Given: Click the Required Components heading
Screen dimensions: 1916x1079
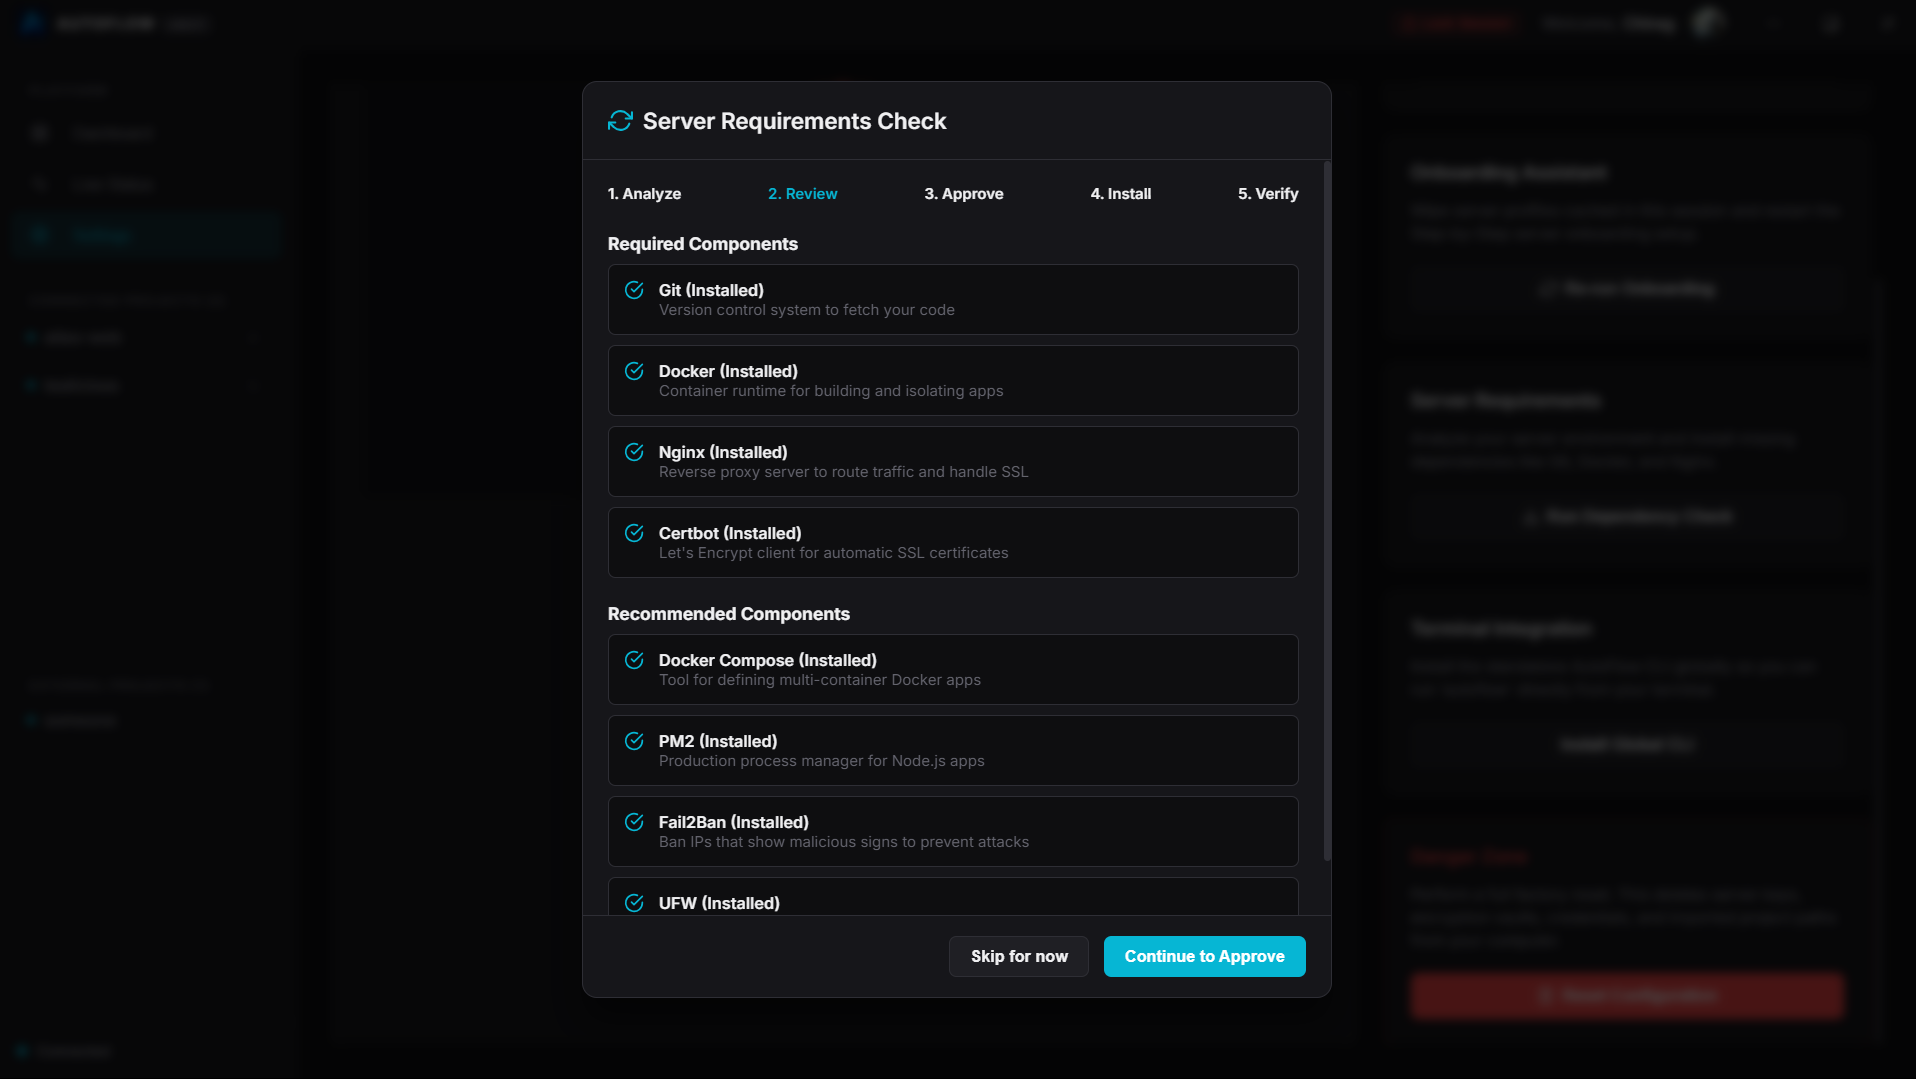Looking at the screenshot, I should click(x=703, y=244).
